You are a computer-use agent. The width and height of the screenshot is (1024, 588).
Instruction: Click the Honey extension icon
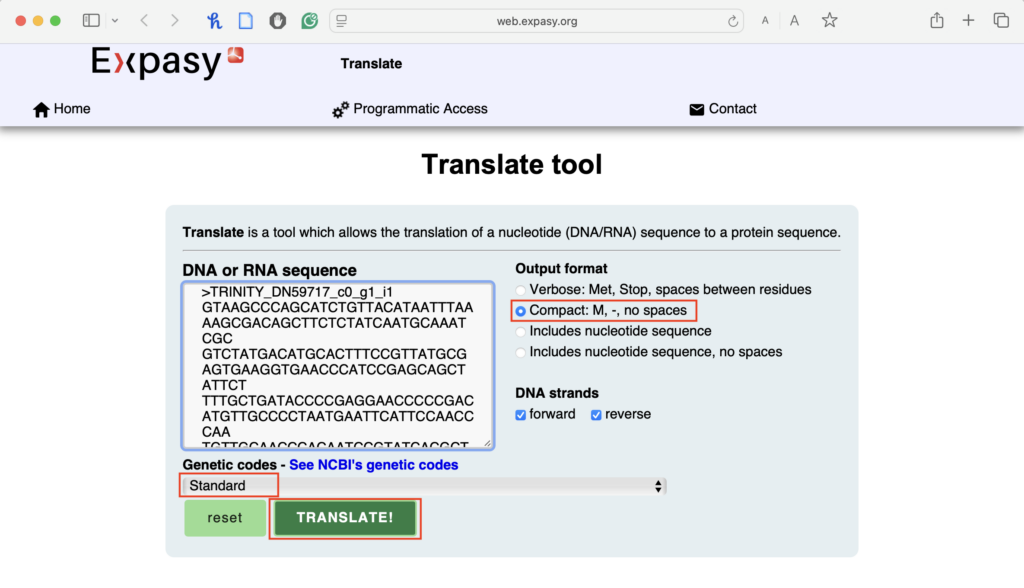(214, 20)
